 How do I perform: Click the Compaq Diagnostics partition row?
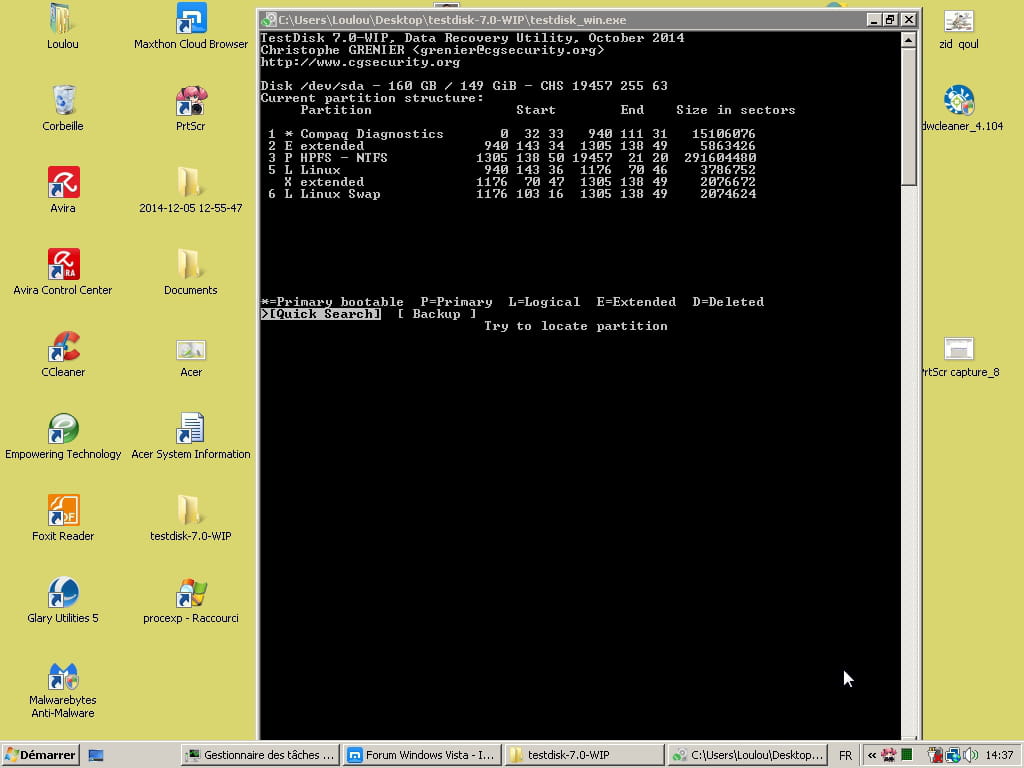[512, 134]
